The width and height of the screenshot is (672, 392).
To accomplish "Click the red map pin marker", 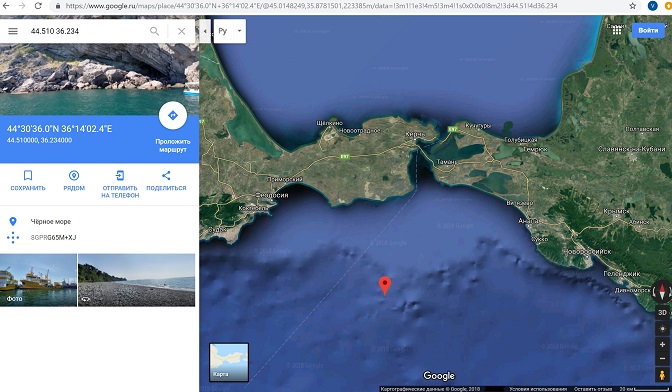I will [385, 286].
